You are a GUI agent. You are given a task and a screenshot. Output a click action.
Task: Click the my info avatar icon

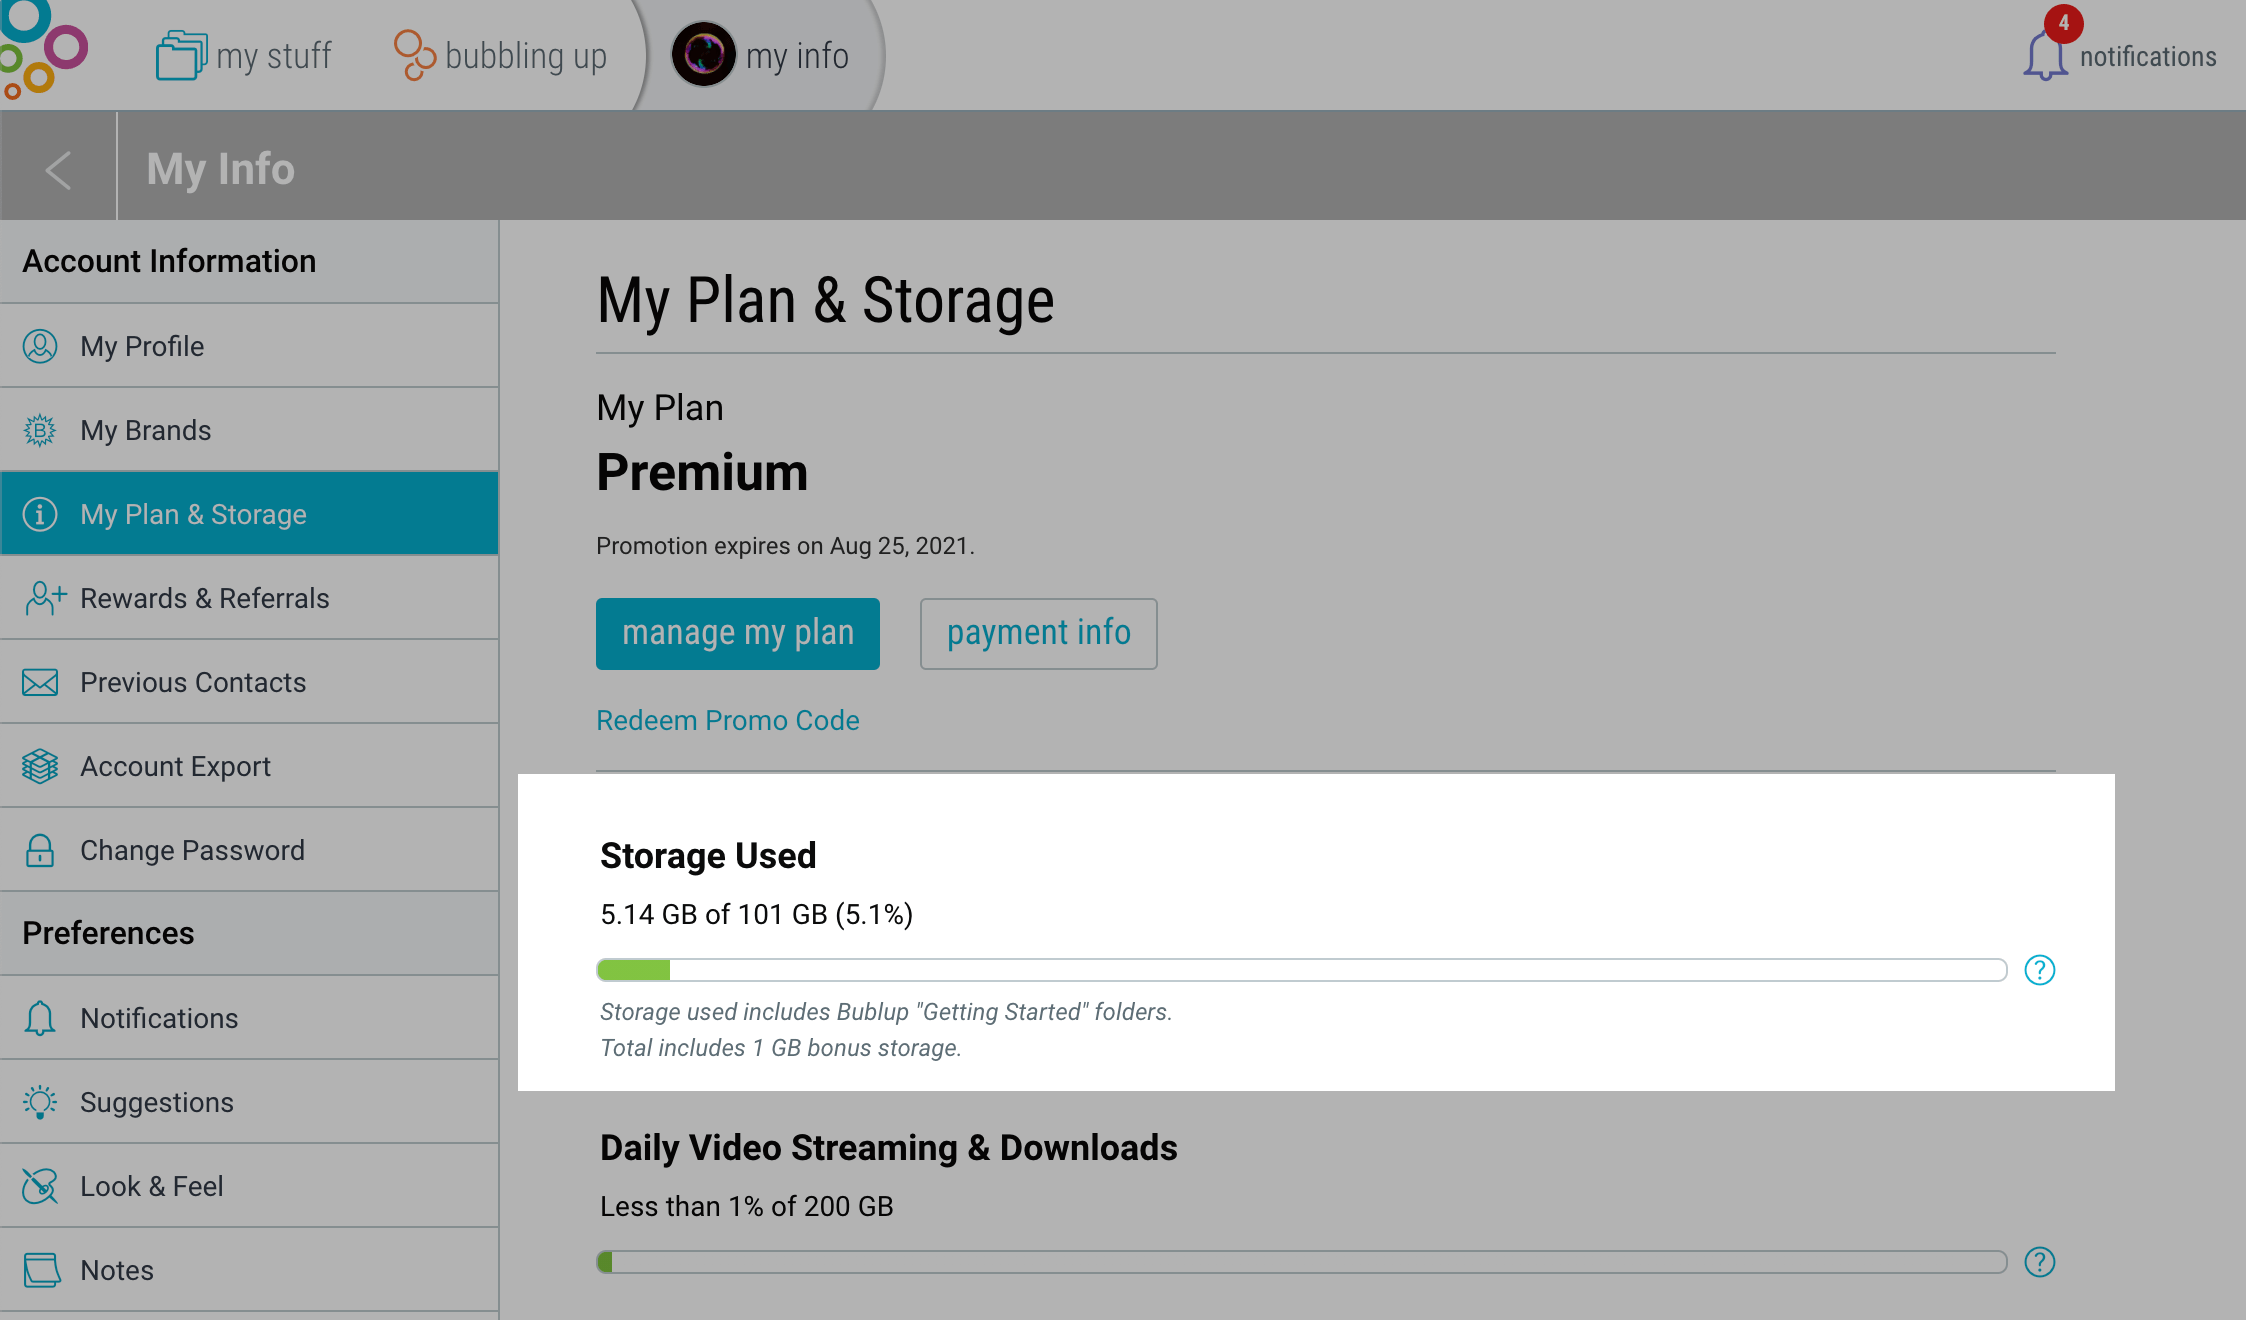point(703,55)
